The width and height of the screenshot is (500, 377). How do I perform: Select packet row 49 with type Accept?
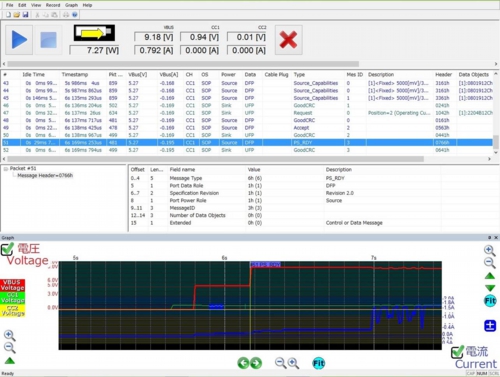pos(247,128)
